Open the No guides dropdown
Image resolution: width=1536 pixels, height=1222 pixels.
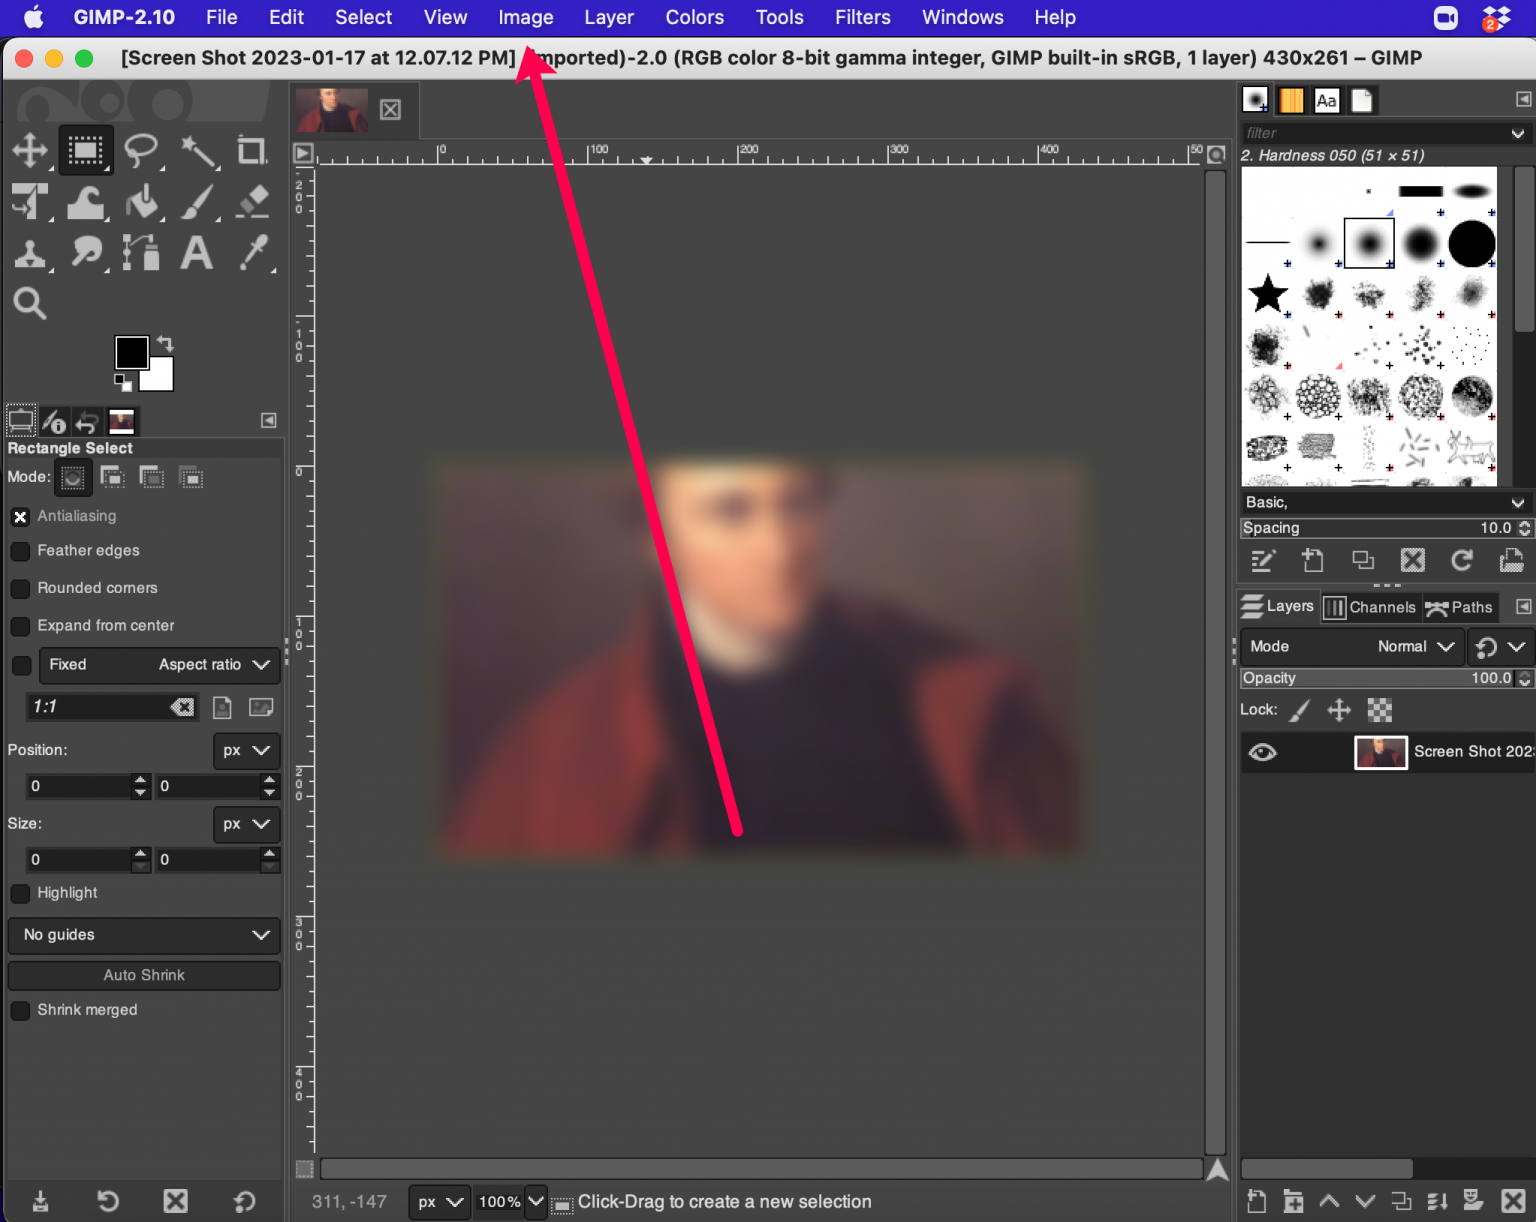(143, 935)
